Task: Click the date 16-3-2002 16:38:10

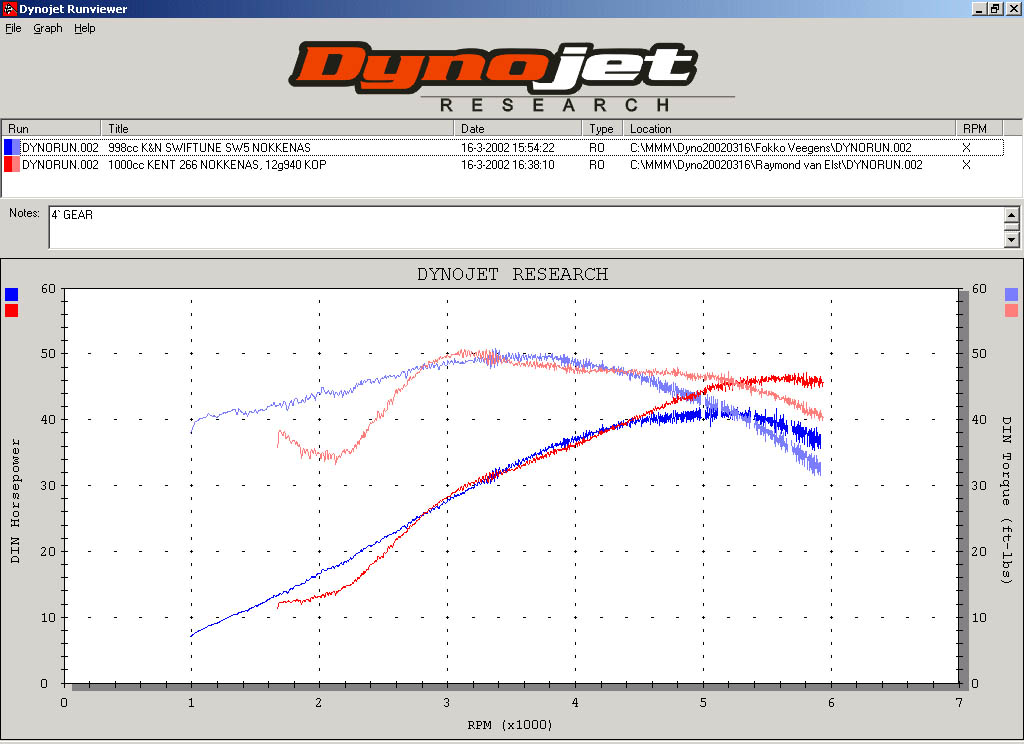Action: pyautogui.click(x=507, y=165)
